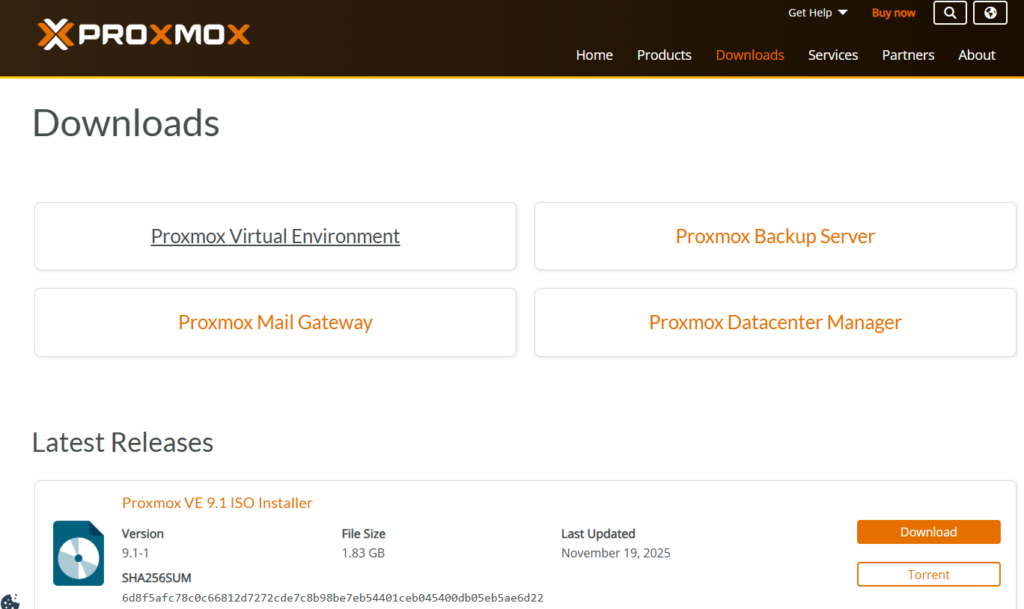
Task: Open the About menu item
Action: click(x=977, y=55)
